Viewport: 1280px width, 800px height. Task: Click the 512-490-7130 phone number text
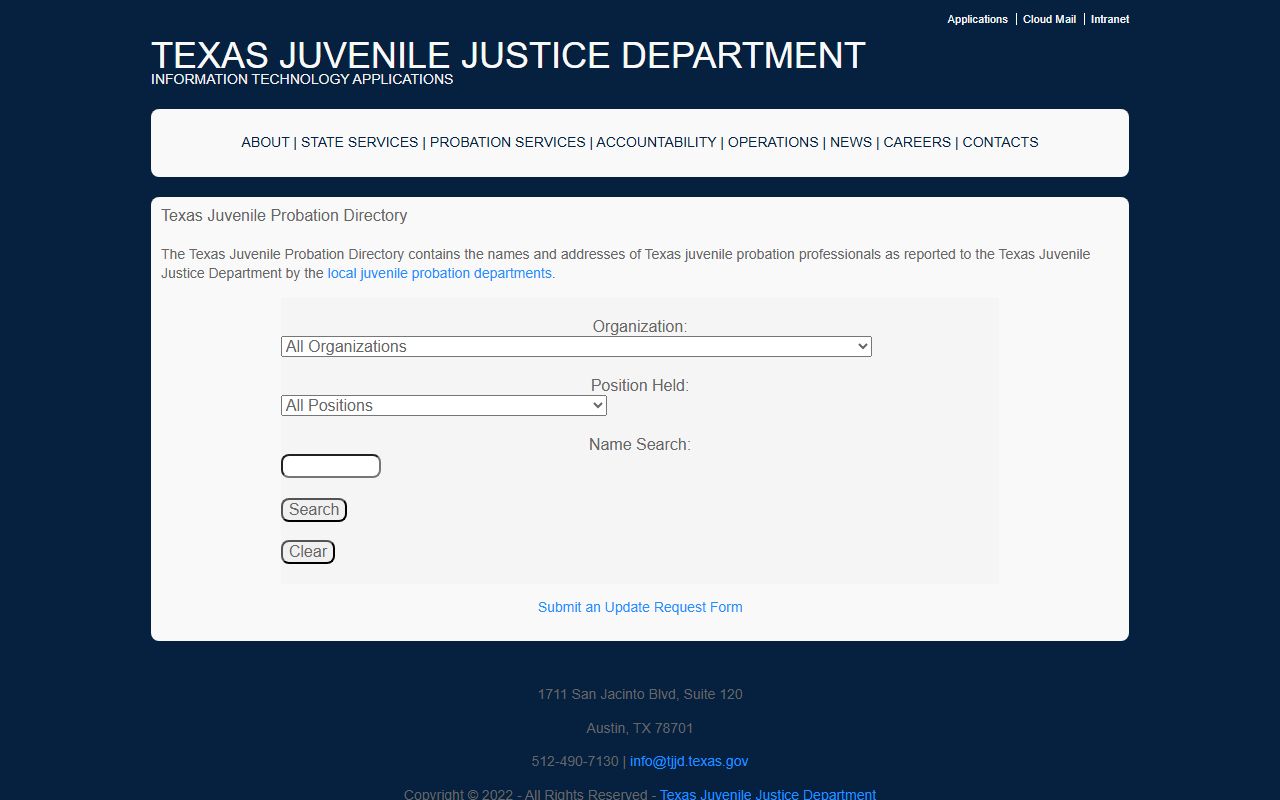coord(575,761)
